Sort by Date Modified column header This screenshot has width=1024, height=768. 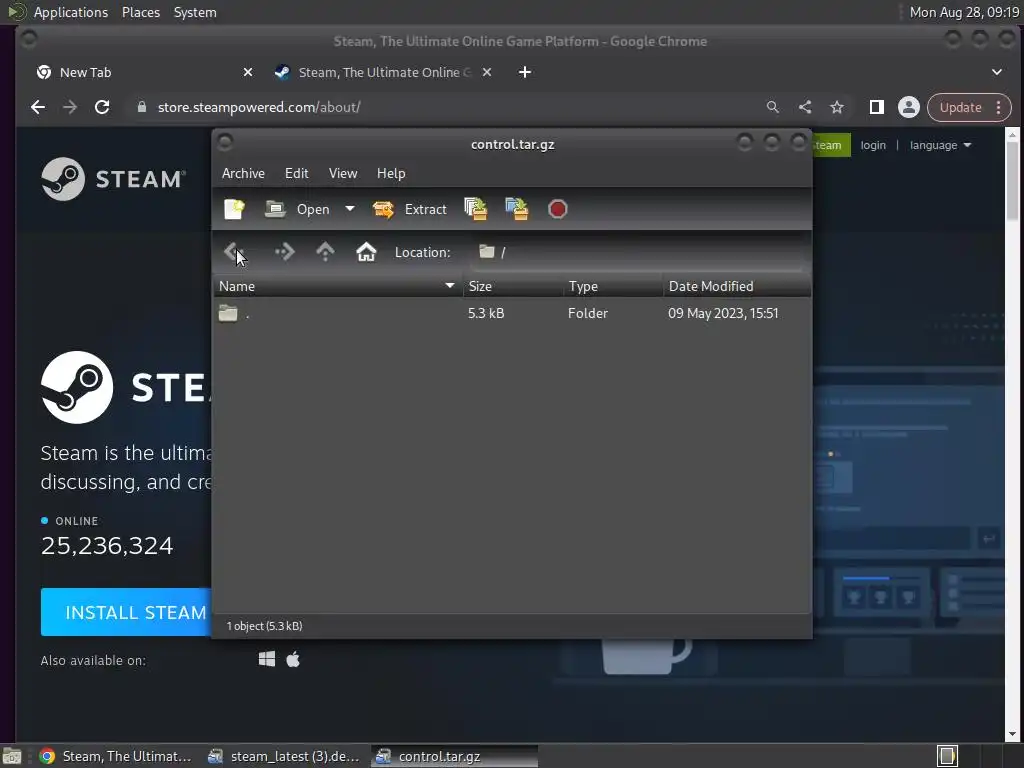click(737, 286)
